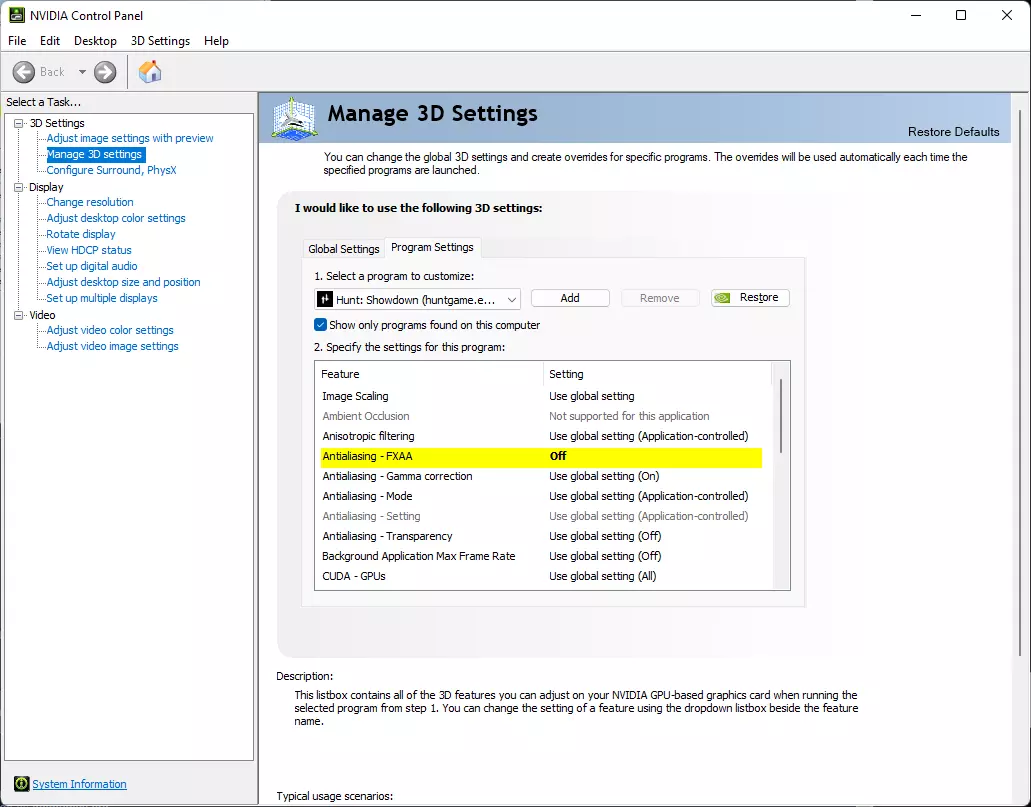Screen dimensions: 1031x807
Task: Select the Program Settings tab
Action: (432, 247)
